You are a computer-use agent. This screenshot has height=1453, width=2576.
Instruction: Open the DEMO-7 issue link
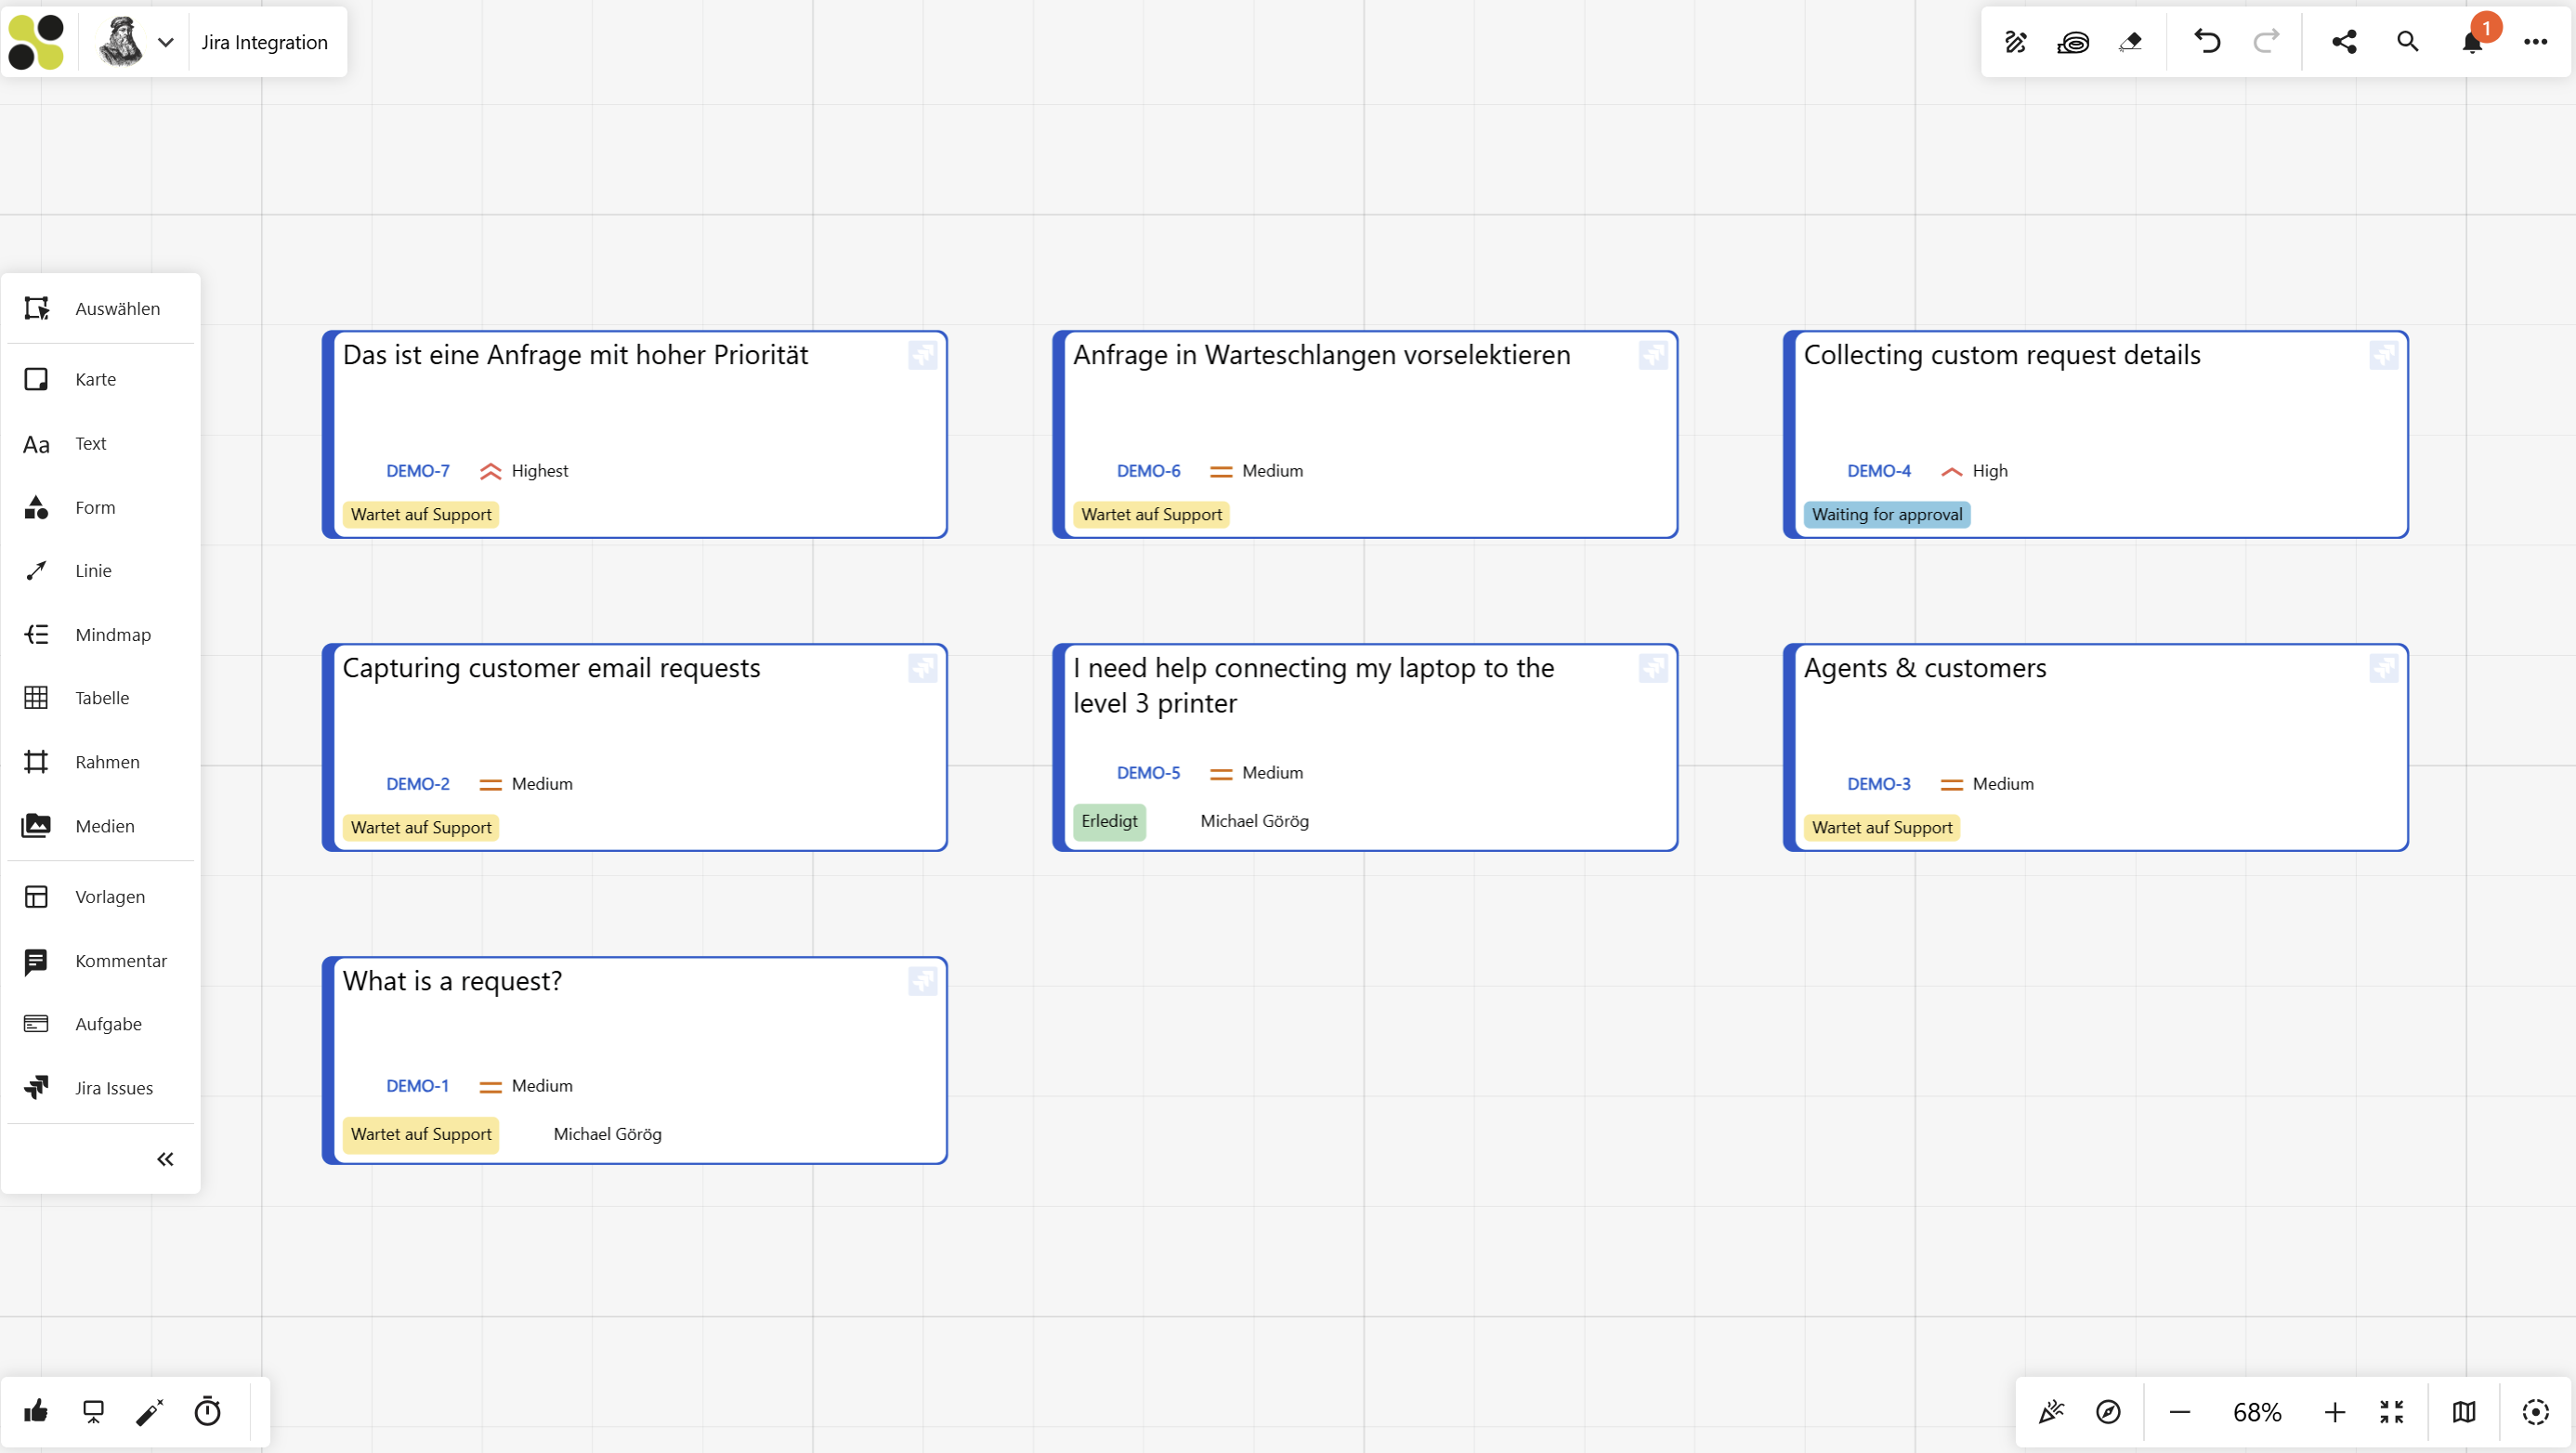(x=418, y=470)
